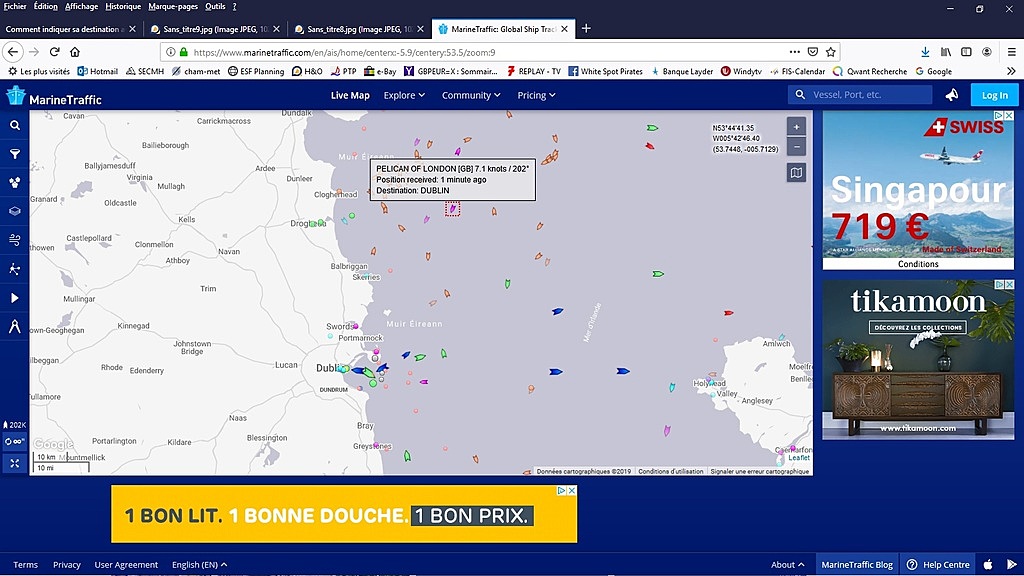Select the Pelican of London vessel marker
Screen dimensions: 1024x576
[x=453, y=209]
